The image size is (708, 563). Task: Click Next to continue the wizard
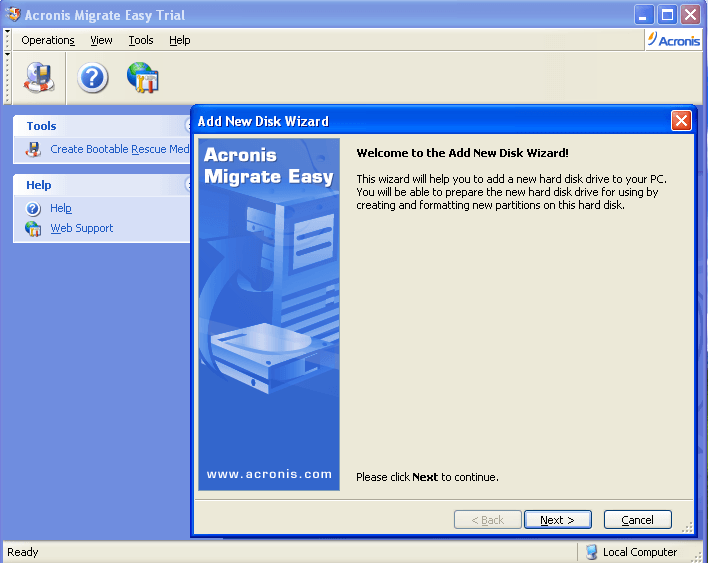(x=558, y=520)
